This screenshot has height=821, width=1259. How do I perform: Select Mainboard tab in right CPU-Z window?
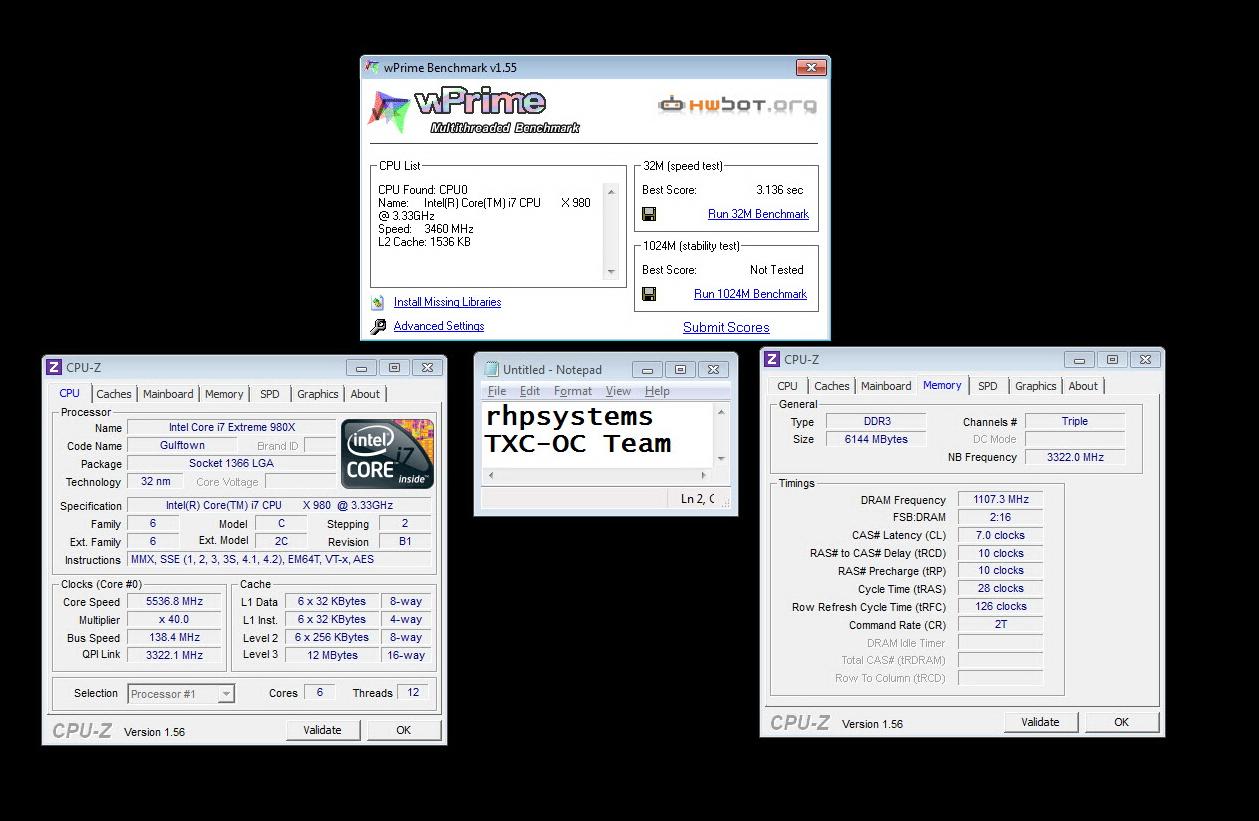pyautogui.click(x=886, y=386)
